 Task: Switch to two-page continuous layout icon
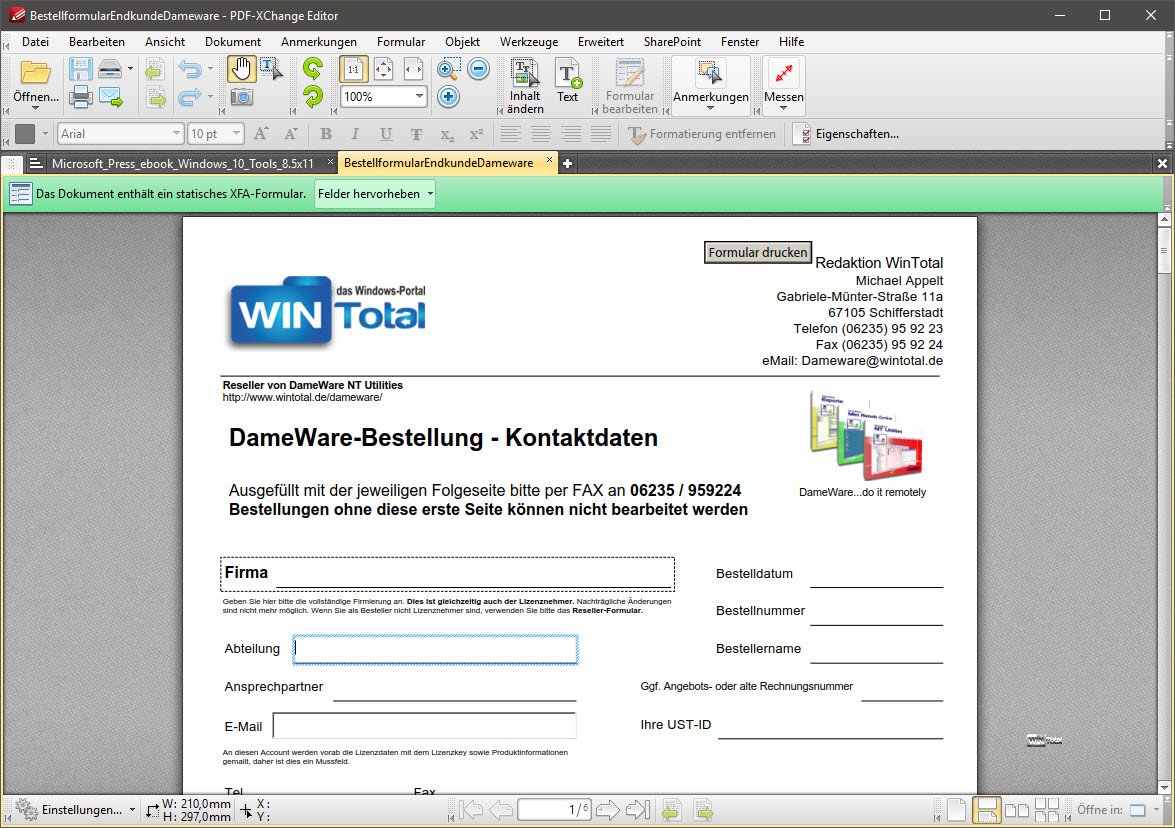1047,810
